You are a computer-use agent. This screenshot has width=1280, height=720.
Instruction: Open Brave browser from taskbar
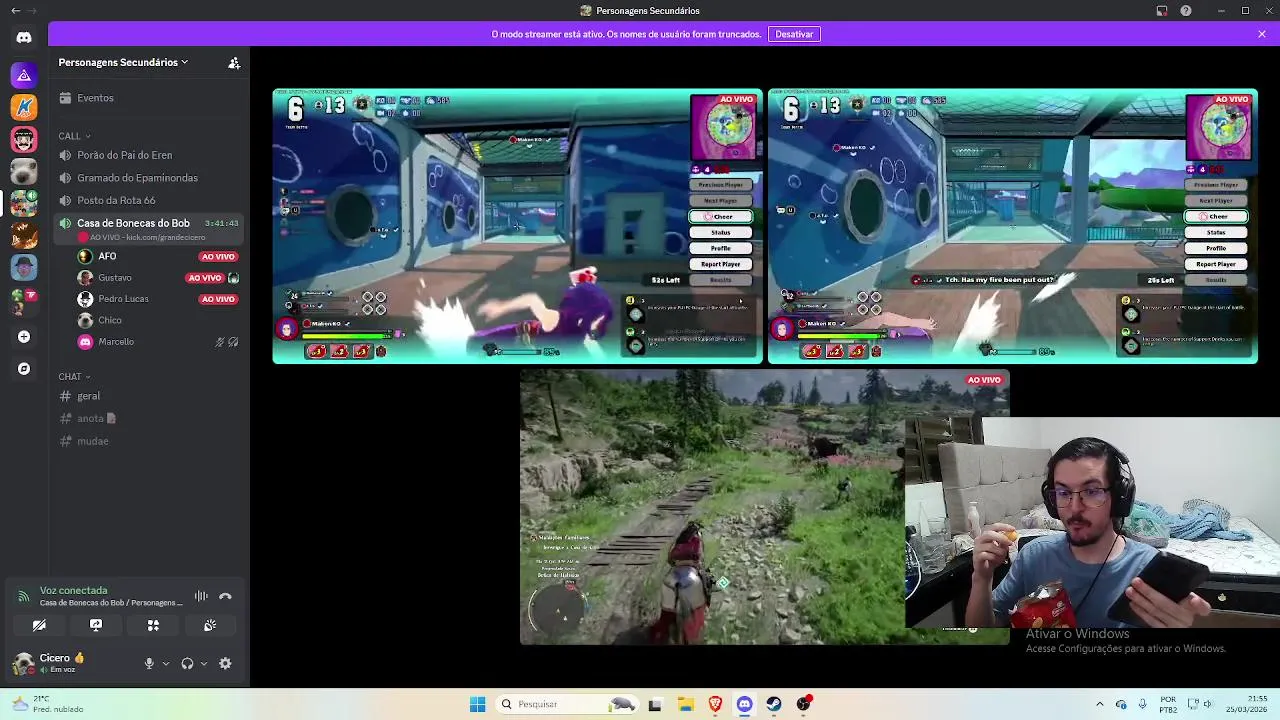pos(715,704)
